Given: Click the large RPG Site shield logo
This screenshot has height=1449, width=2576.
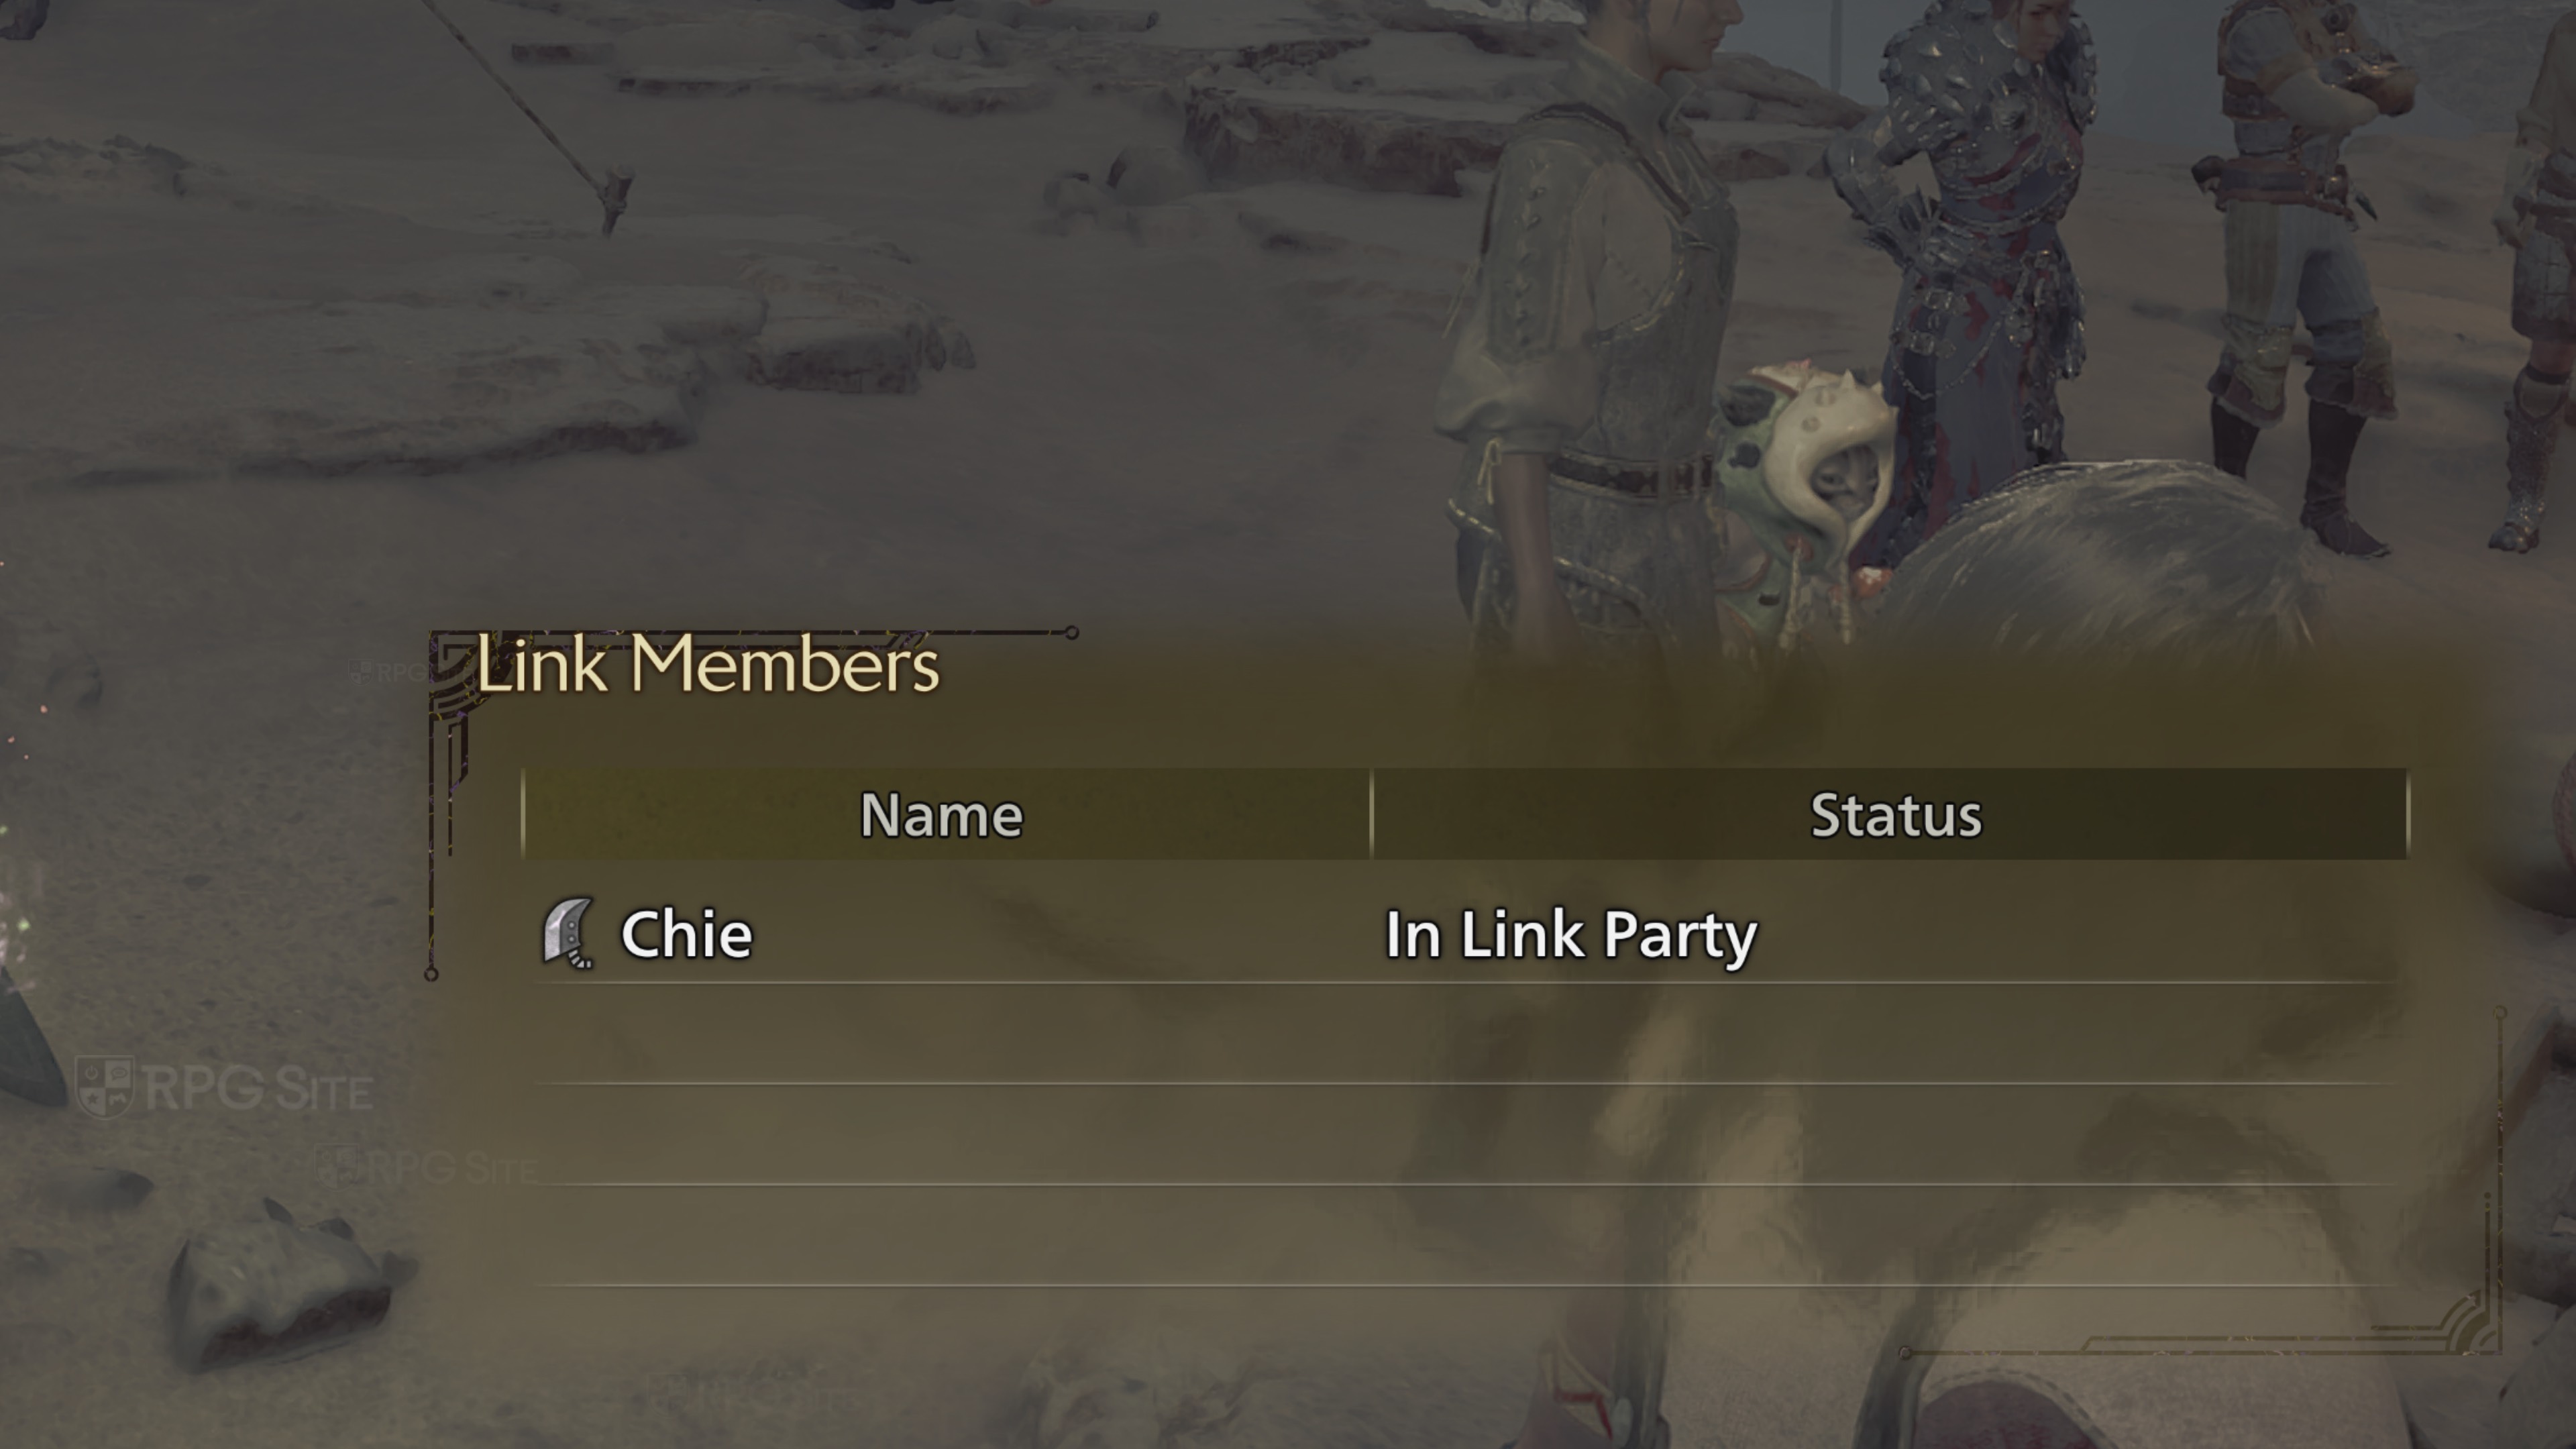Looking at the screenshot, I should [105, 1086].
